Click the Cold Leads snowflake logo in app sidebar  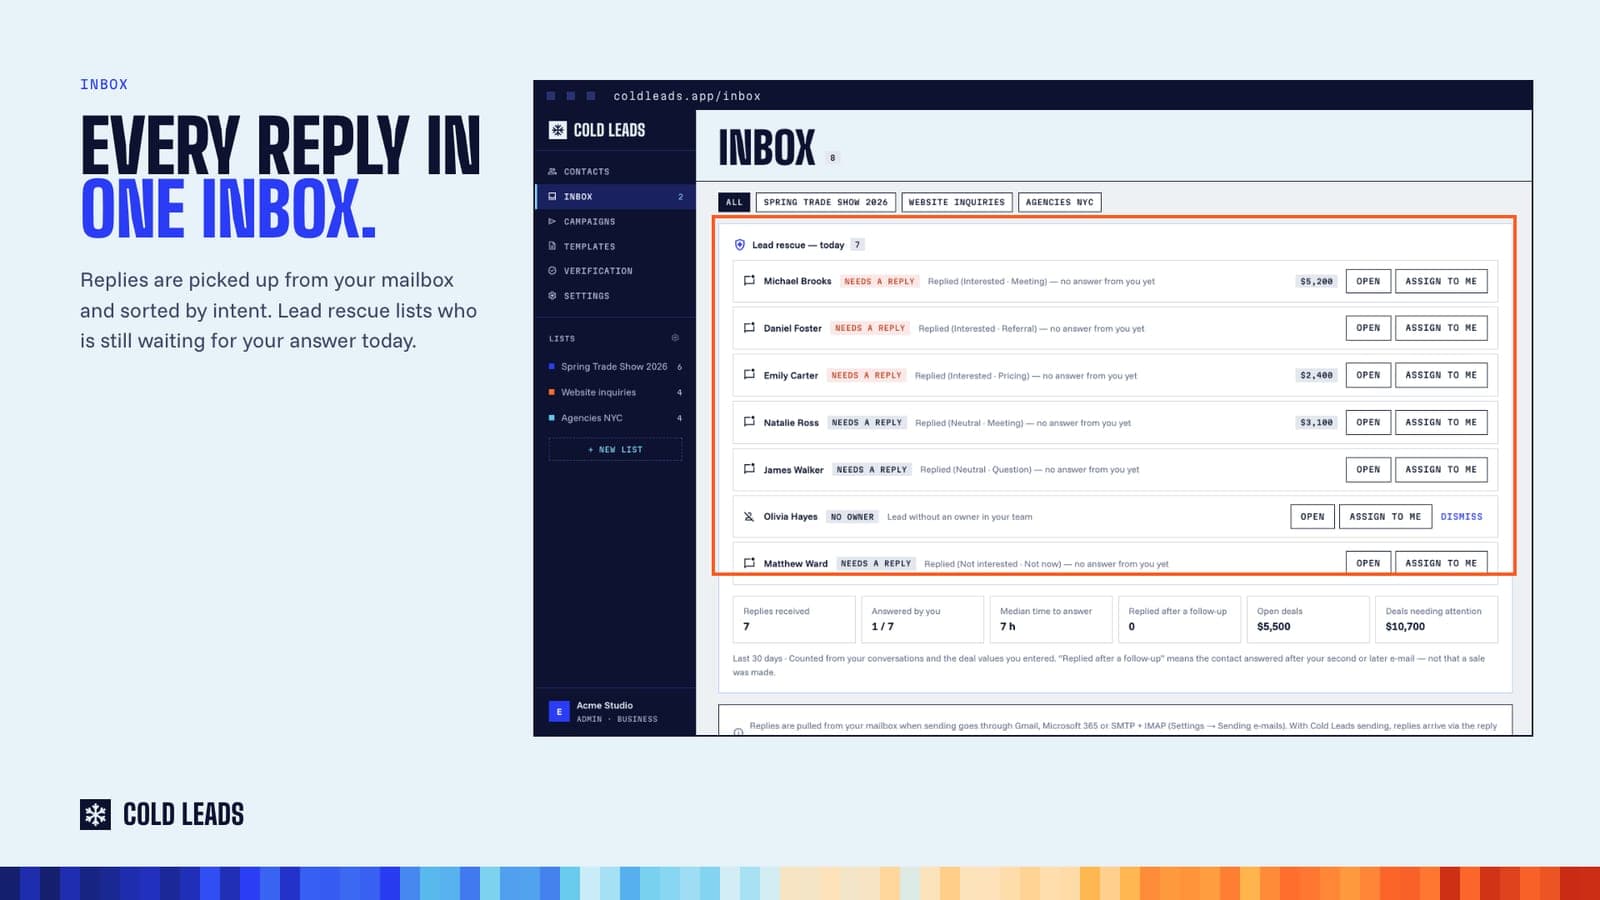[558, 130]
